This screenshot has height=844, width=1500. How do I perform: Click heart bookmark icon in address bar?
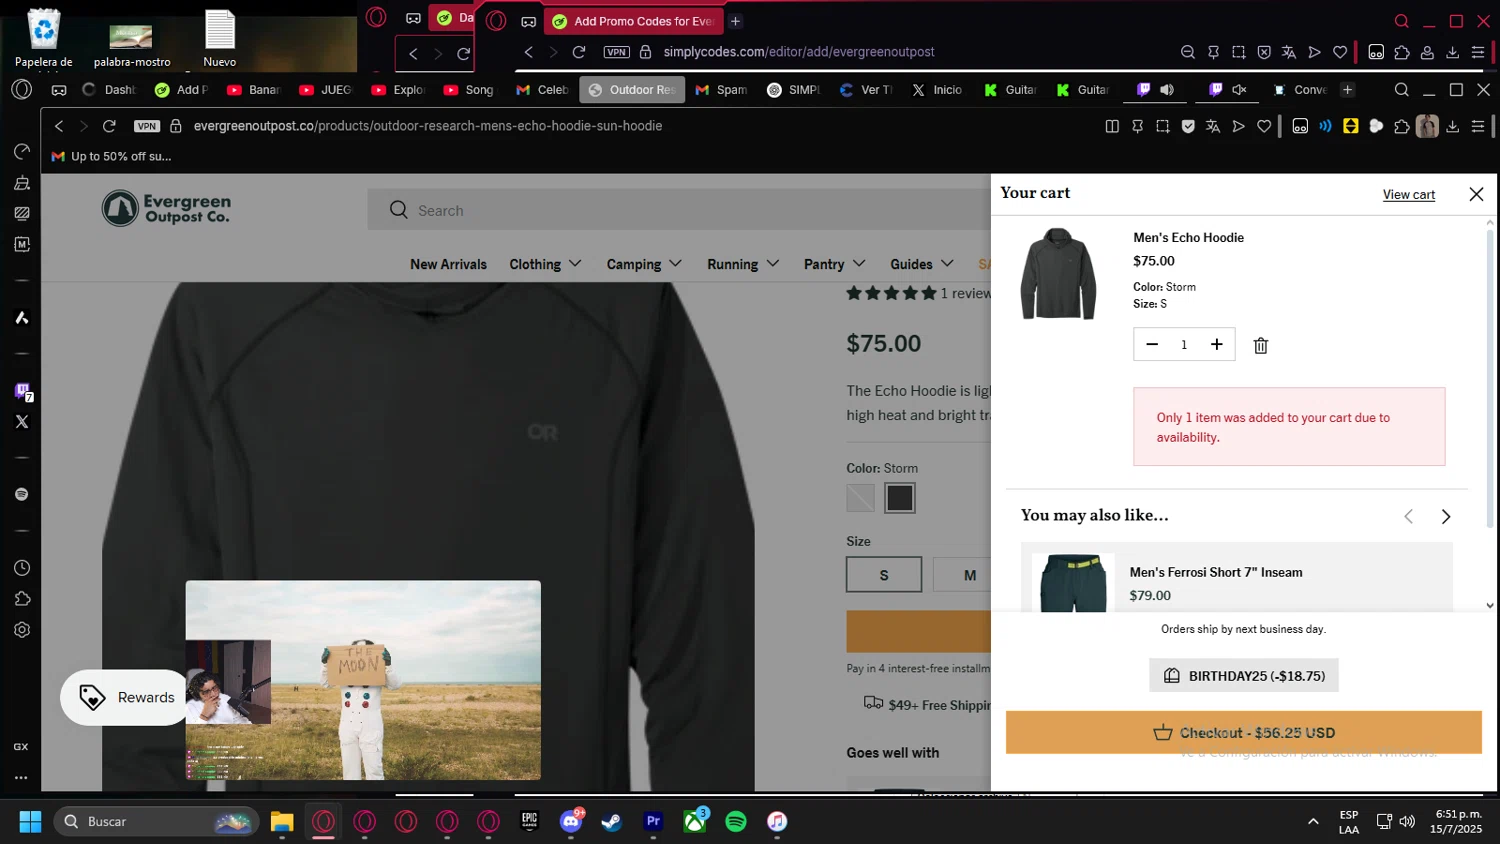[x=1264, y=126]
